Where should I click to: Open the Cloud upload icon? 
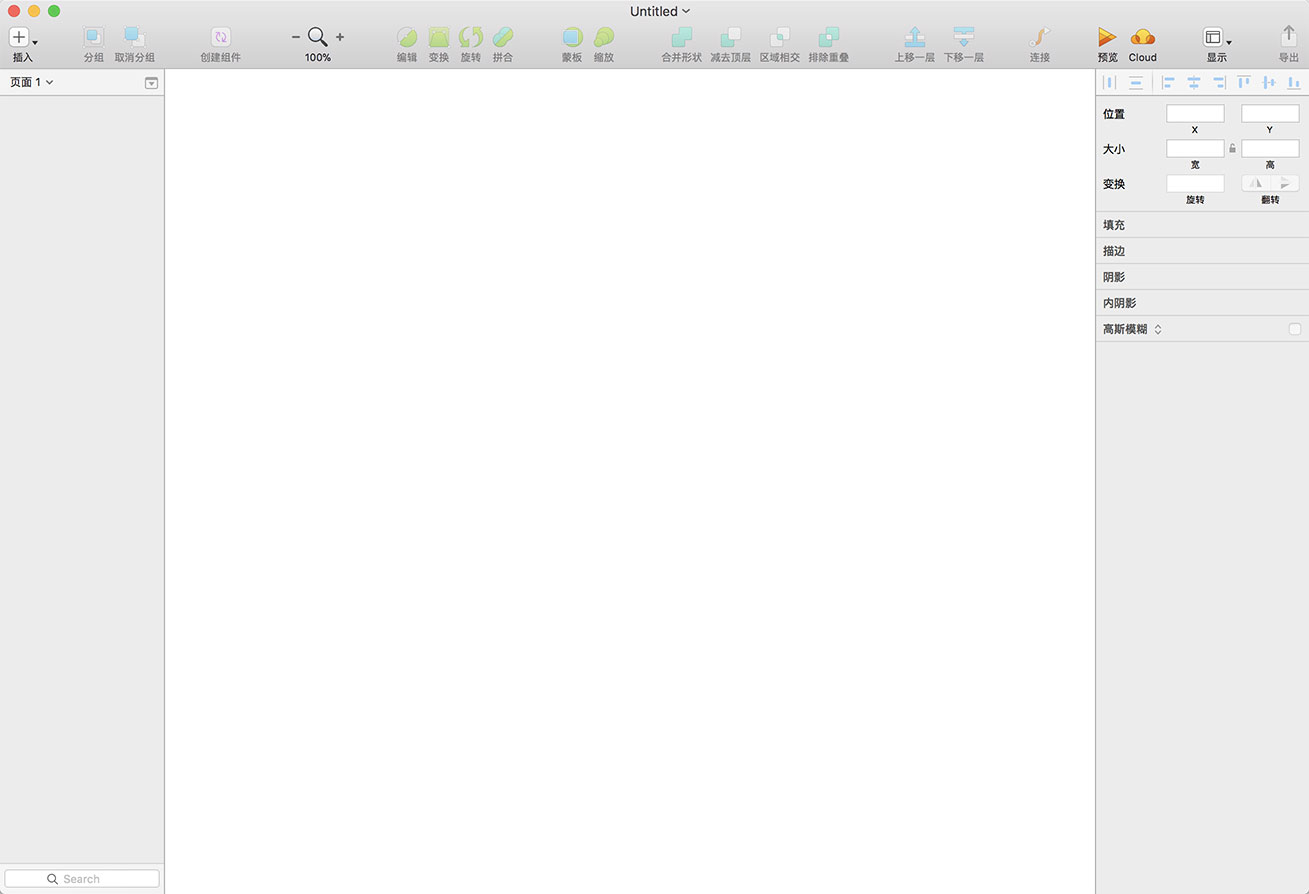1142,38
